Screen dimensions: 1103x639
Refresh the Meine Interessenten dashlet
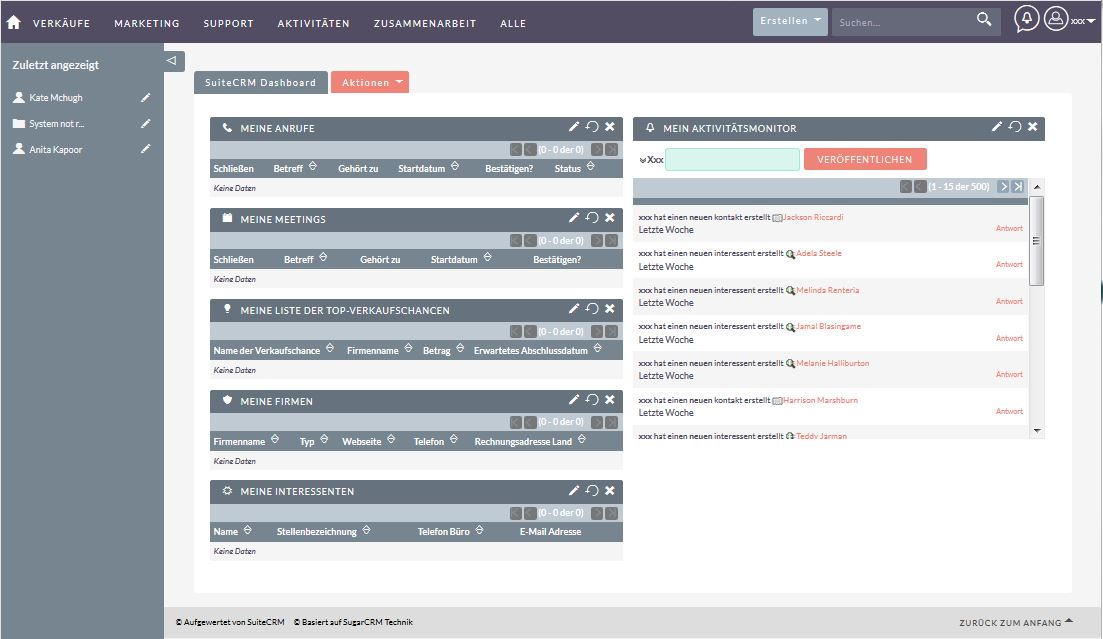click(592, 490)
